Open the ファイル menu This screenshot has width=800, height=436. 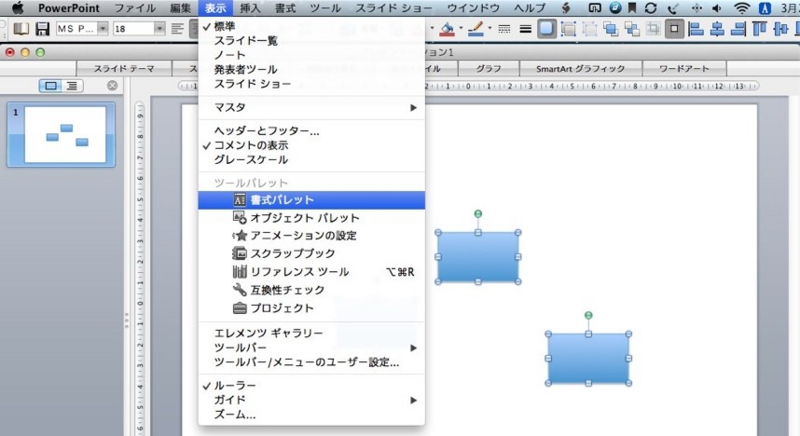[135, 8]
